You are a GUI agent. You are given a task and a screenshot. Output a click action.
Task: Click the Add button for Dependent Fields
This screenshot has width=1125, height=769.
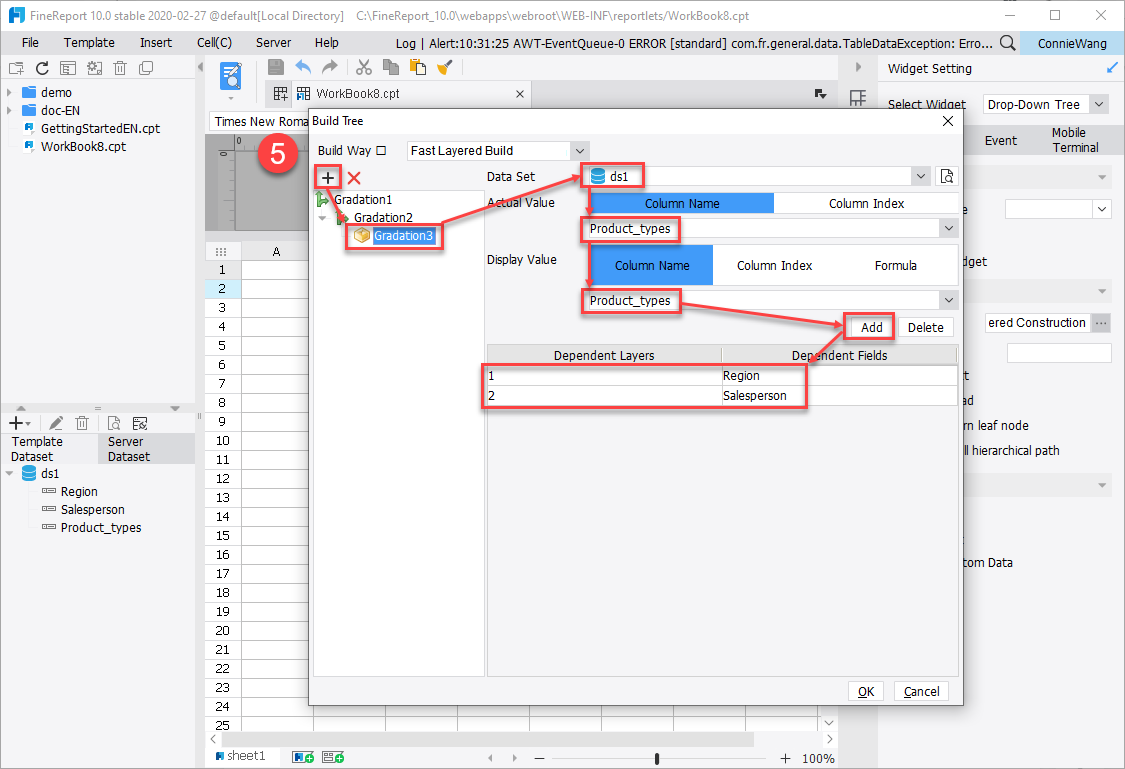(868, 326)
